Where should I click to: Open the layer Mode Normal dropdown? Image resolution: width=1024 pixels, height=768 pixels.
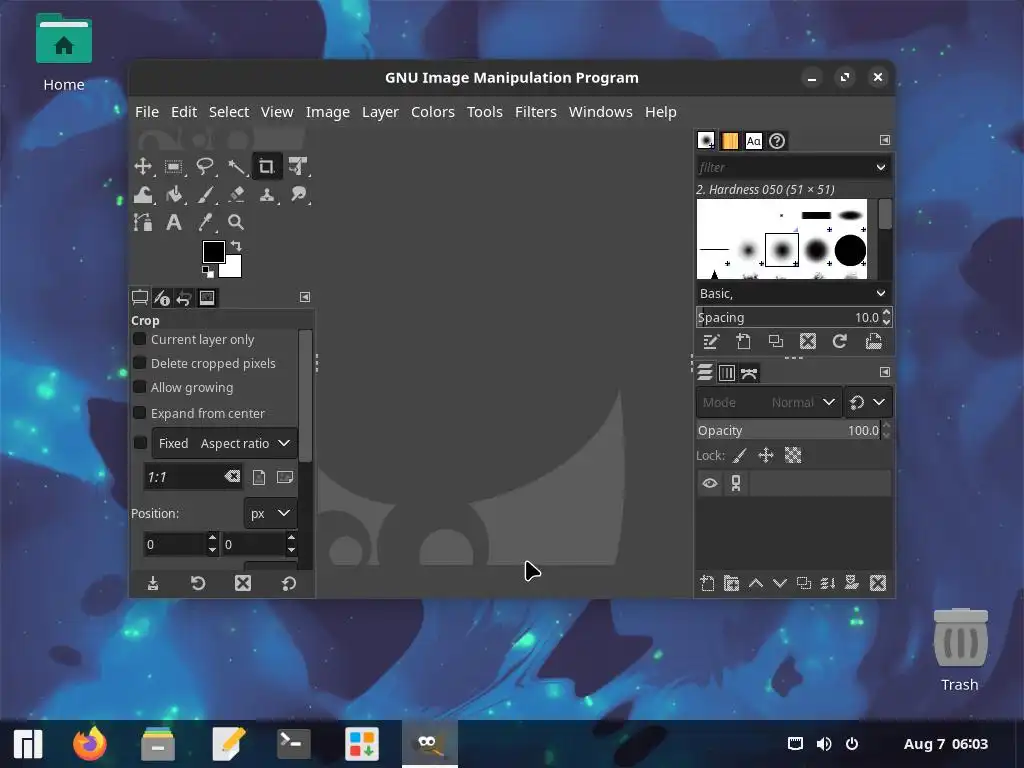pos(768,402)
